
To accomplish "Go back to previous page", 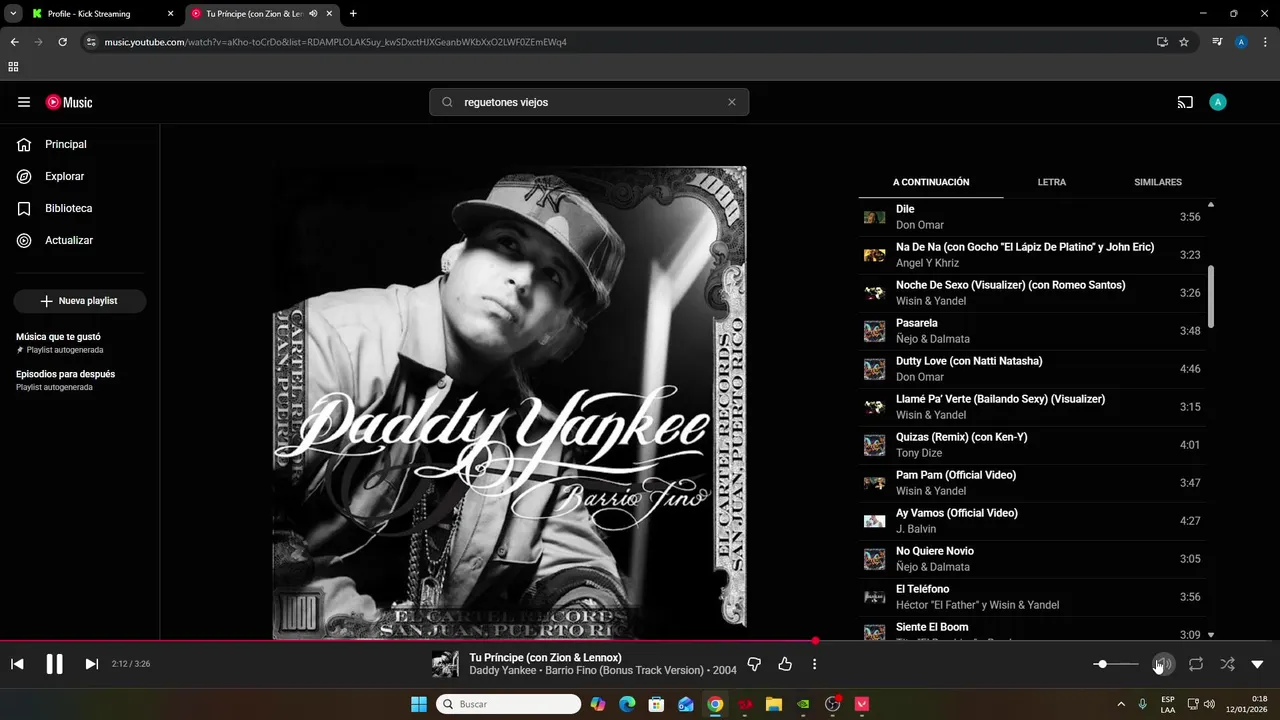I will point(14,42).
